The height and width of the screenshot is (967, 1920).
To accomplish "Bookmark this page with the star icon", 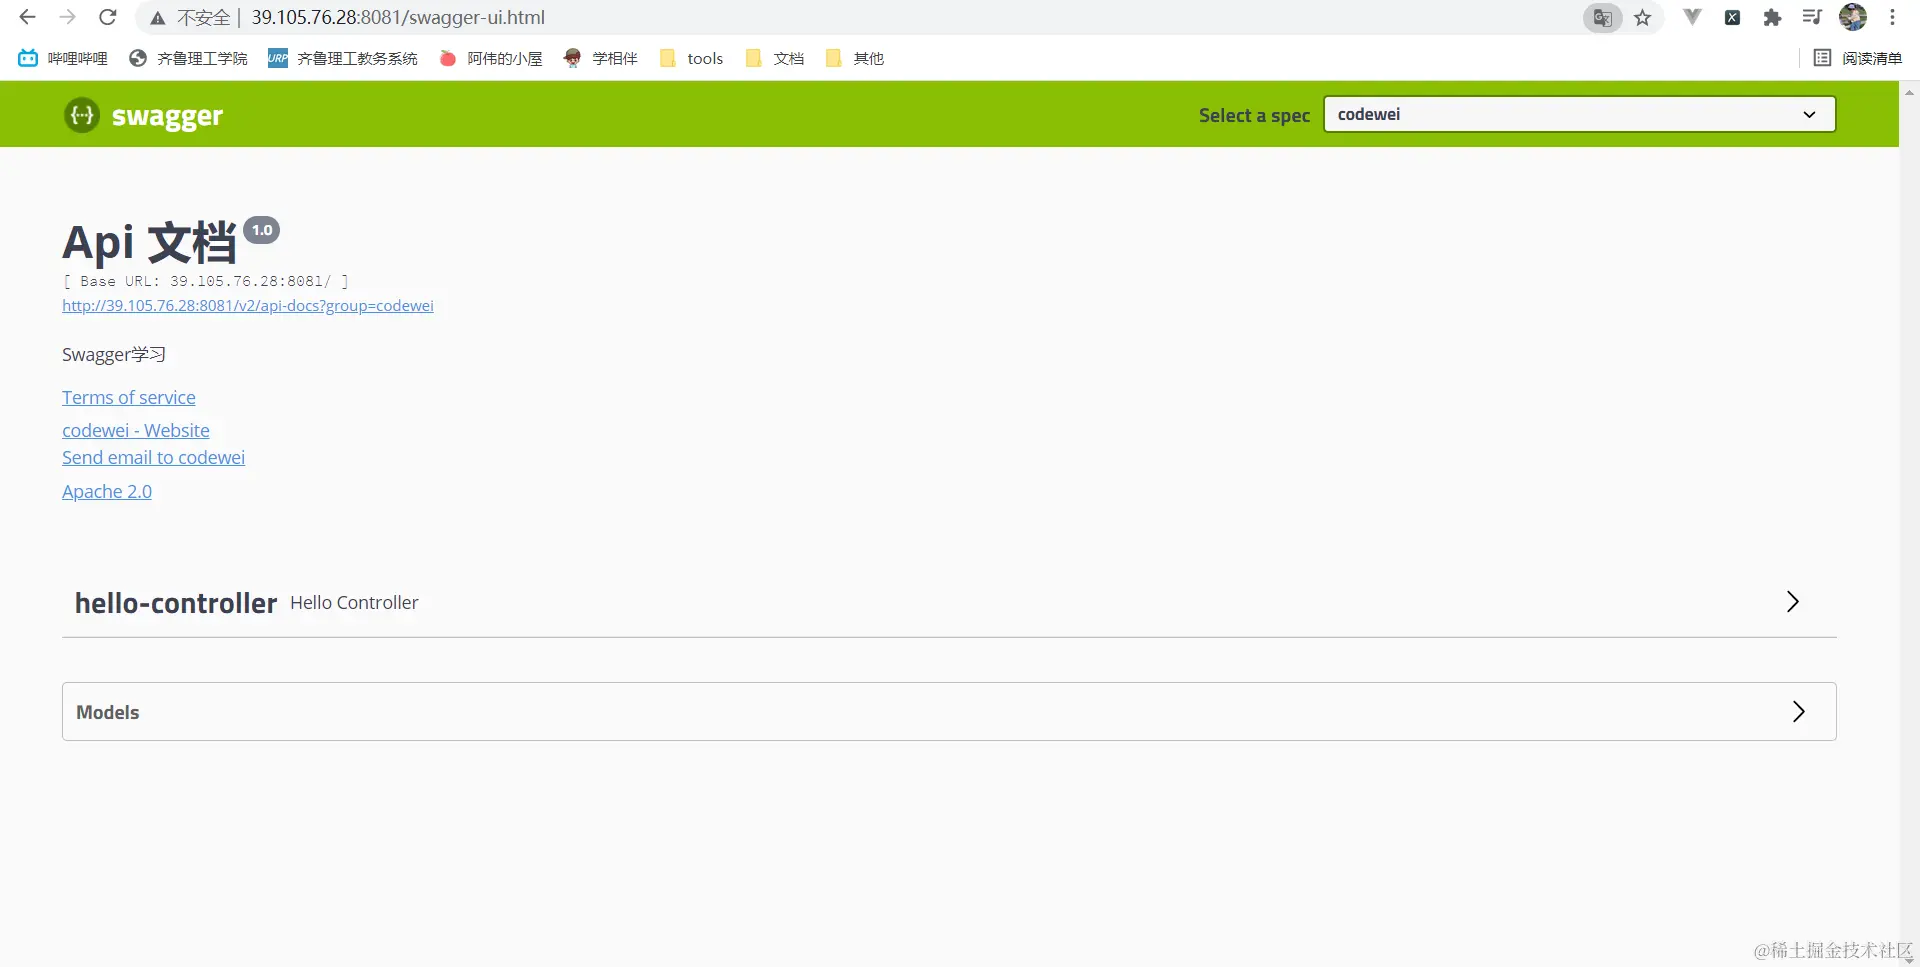I will point(1643,18).
